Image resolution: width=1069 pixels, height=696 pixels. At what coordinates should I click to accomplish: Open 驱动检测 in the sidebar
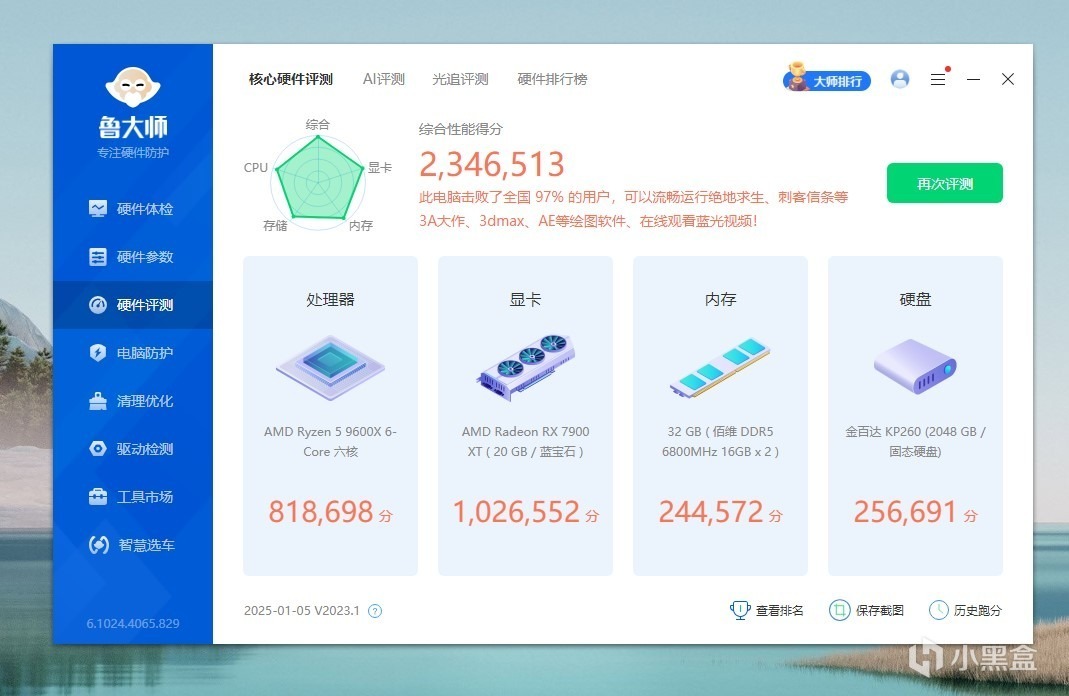point(132,449)
